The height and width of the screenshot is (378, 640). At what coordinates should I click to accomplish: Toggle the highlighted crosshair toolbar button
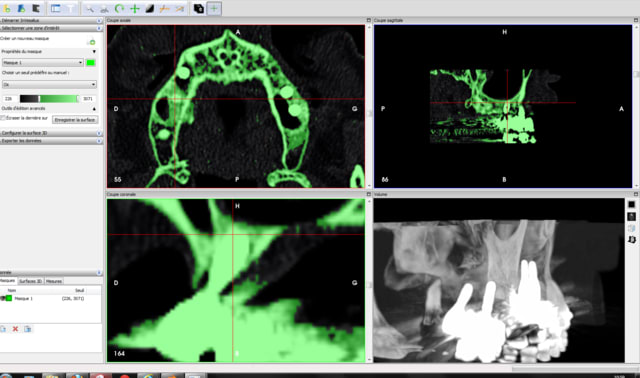point(214,9)
